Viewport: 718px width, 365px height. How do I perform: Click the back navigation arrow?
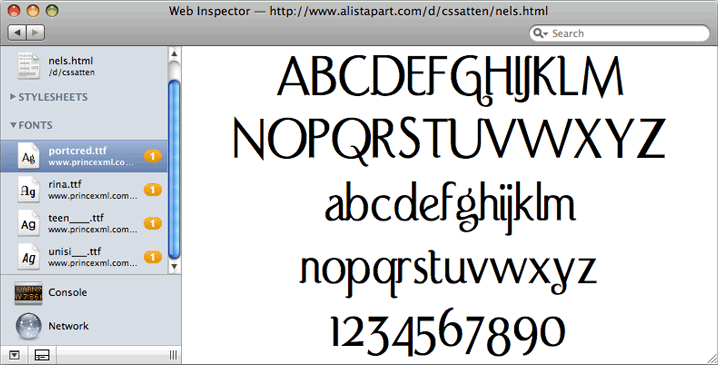(x=17, y=33)
